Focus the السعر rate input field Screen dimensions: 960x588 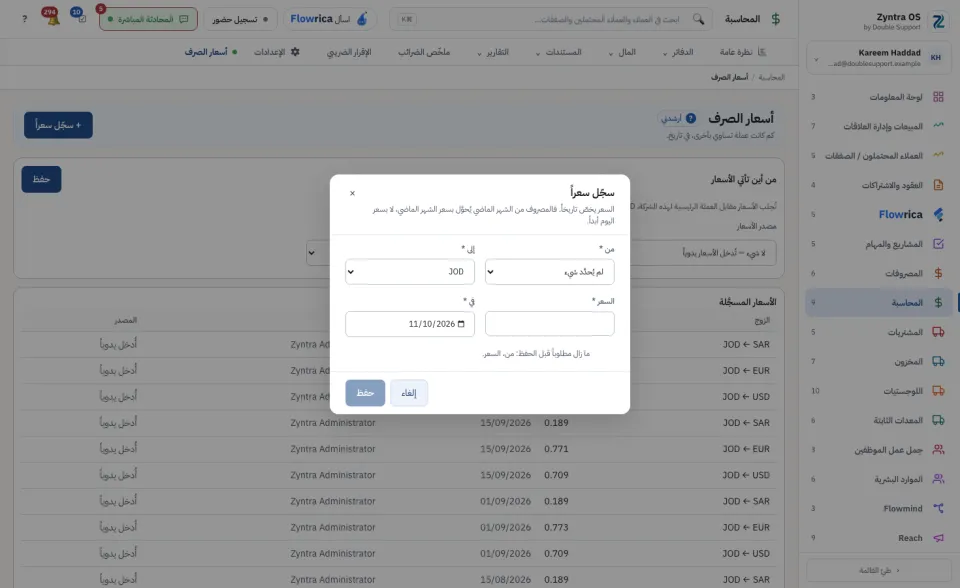(549, 324)
